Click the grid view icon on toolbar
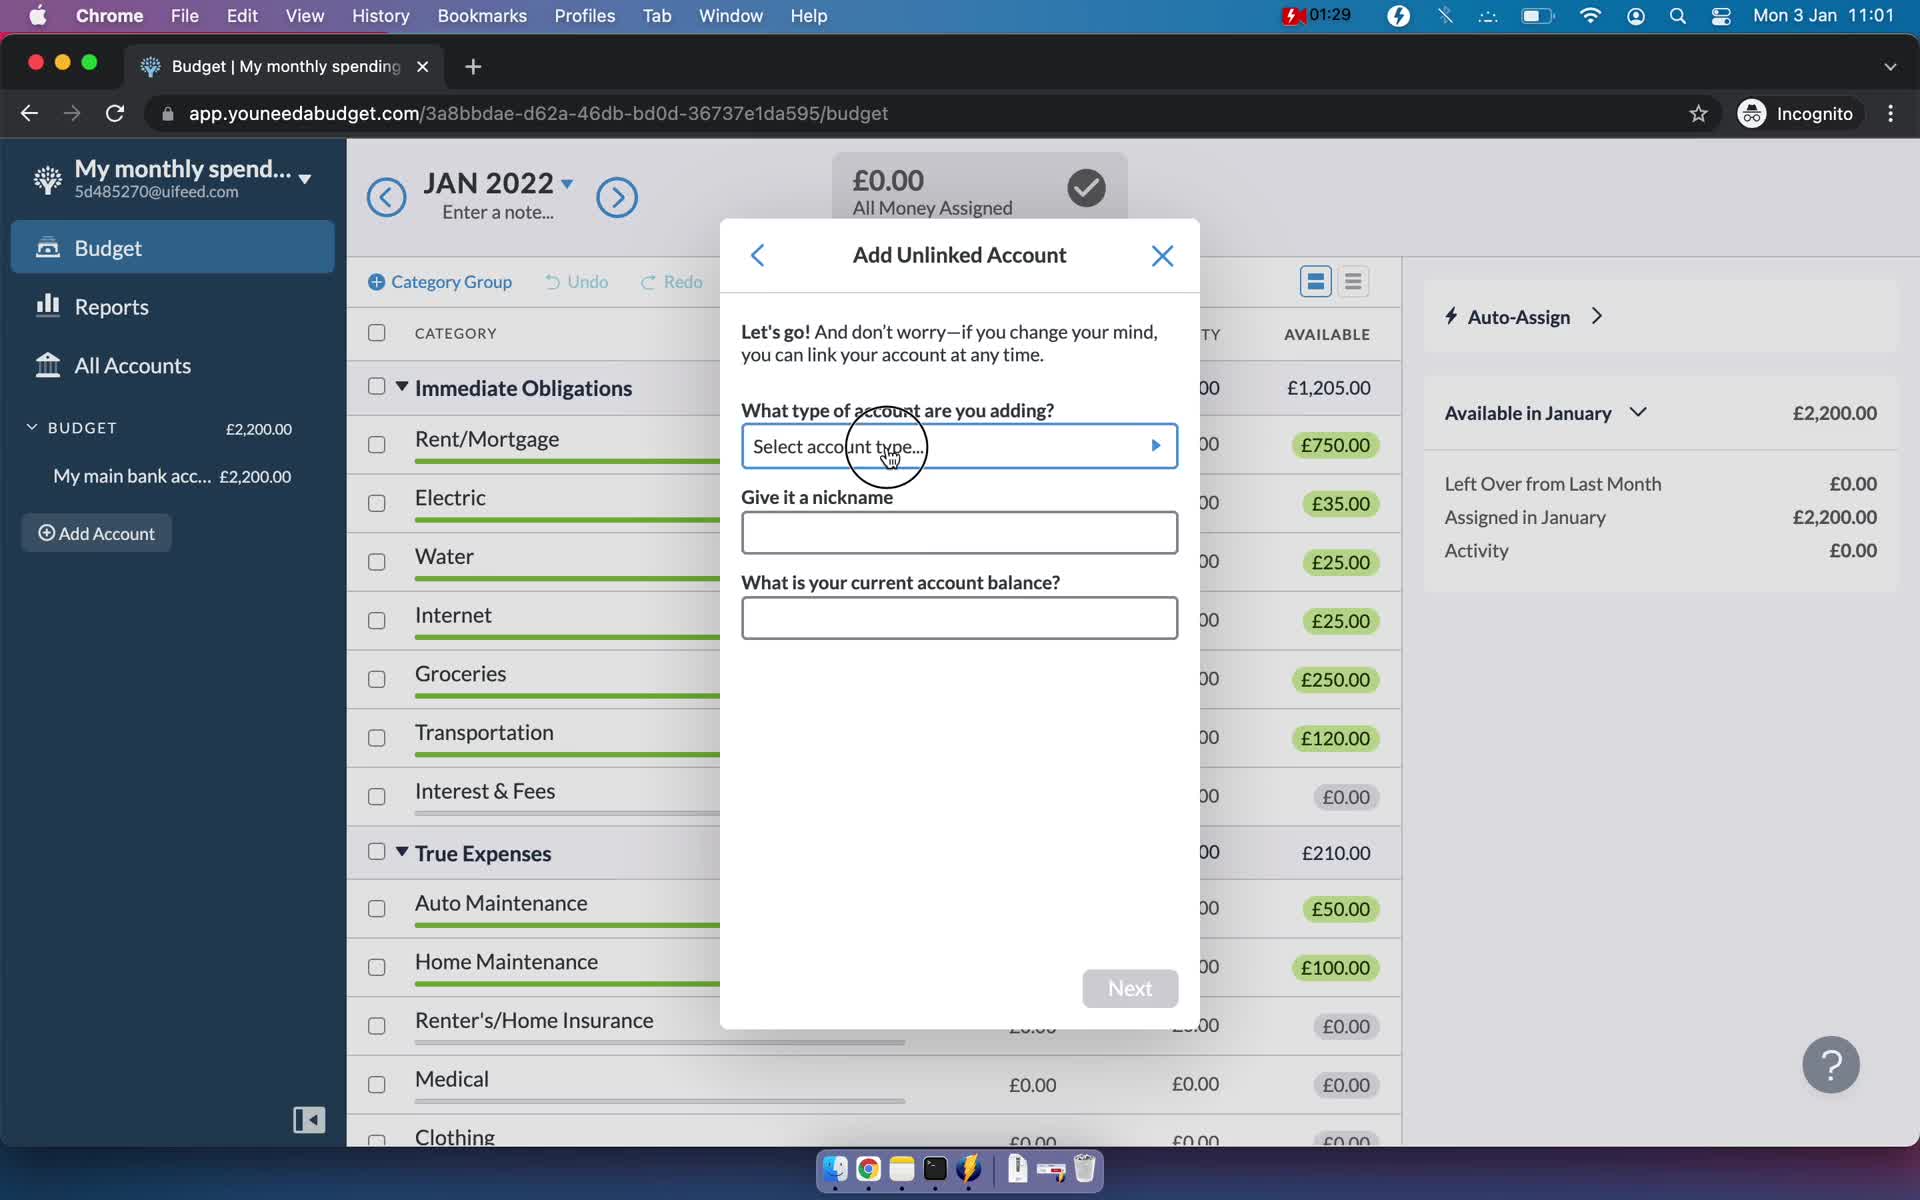The image size is (1920, 1200). click(1313, 281)
